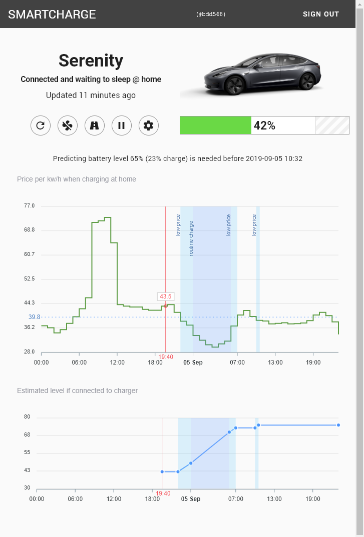Open settings gear icon
This screenshot has width=364, height=537.
click(x=149, y=125)
